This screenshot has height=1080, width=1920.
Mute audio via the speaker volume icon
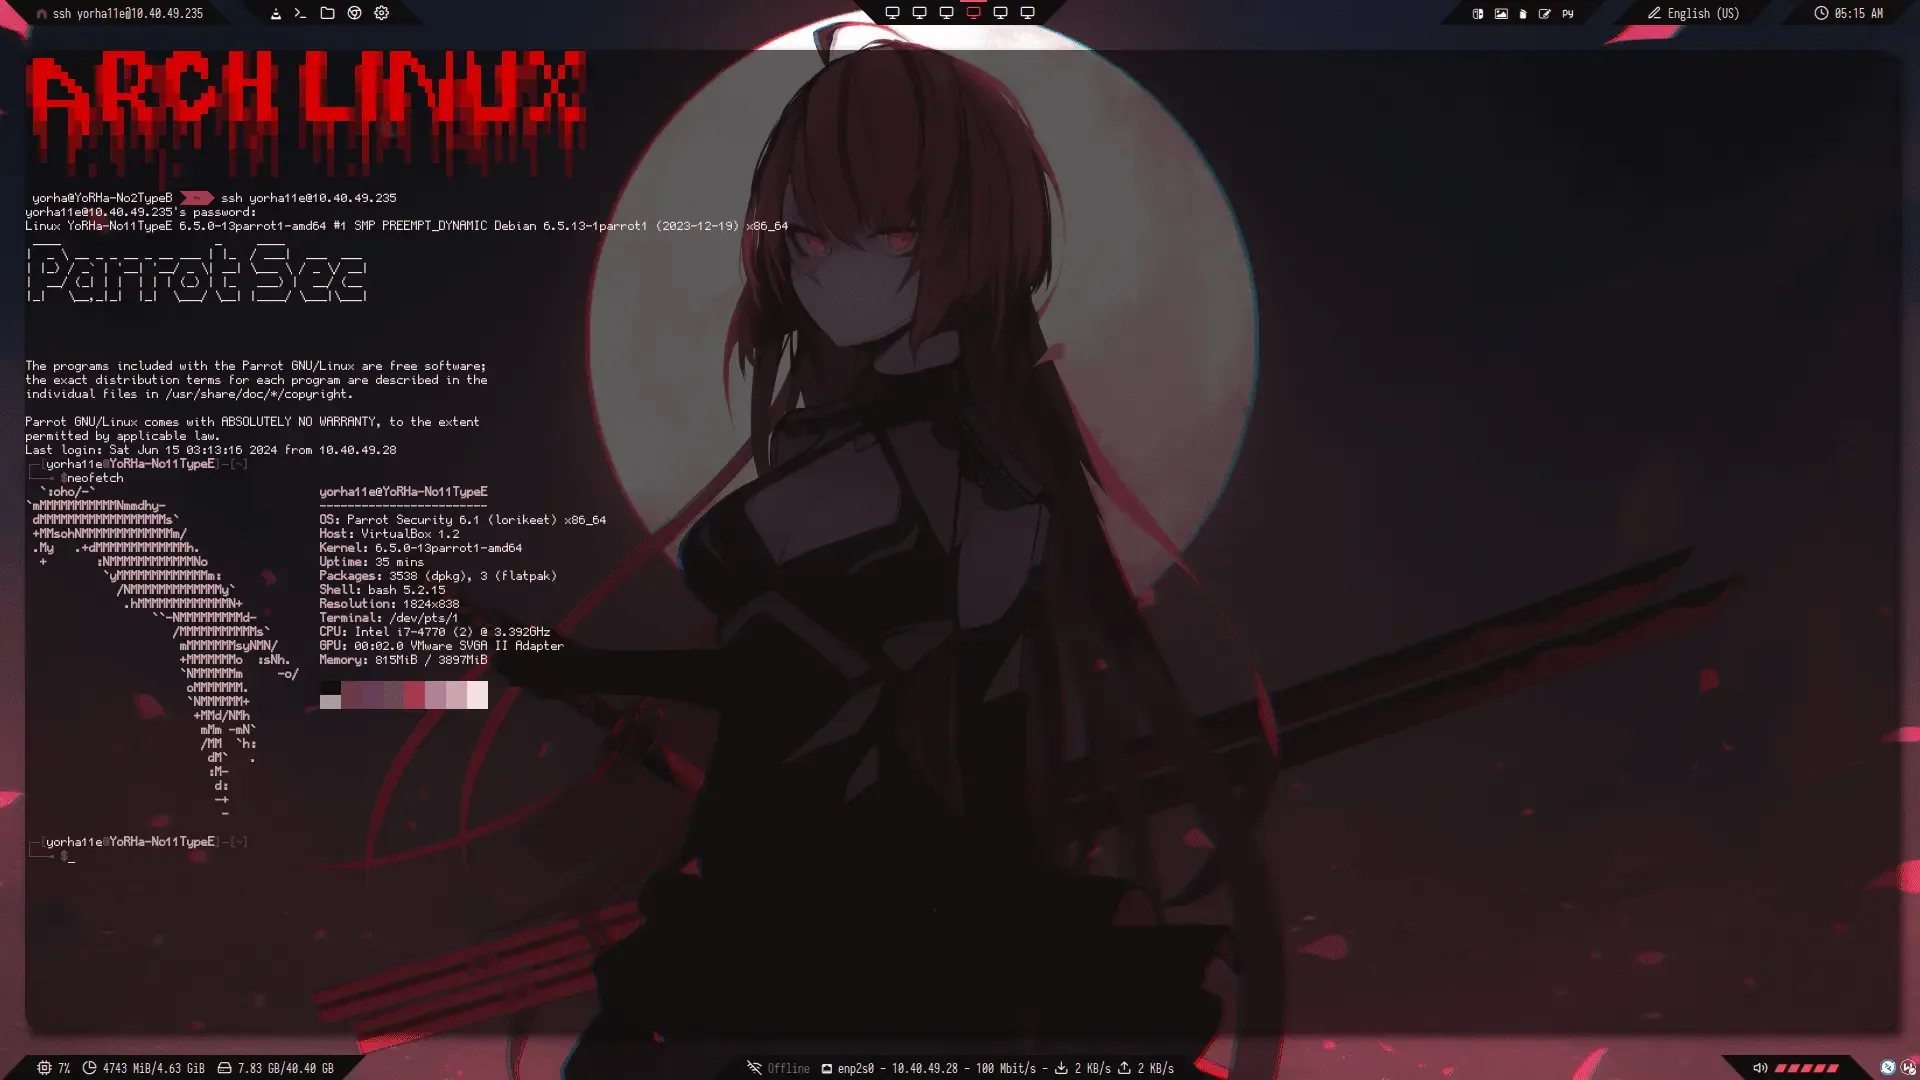coord(1760,1068)
